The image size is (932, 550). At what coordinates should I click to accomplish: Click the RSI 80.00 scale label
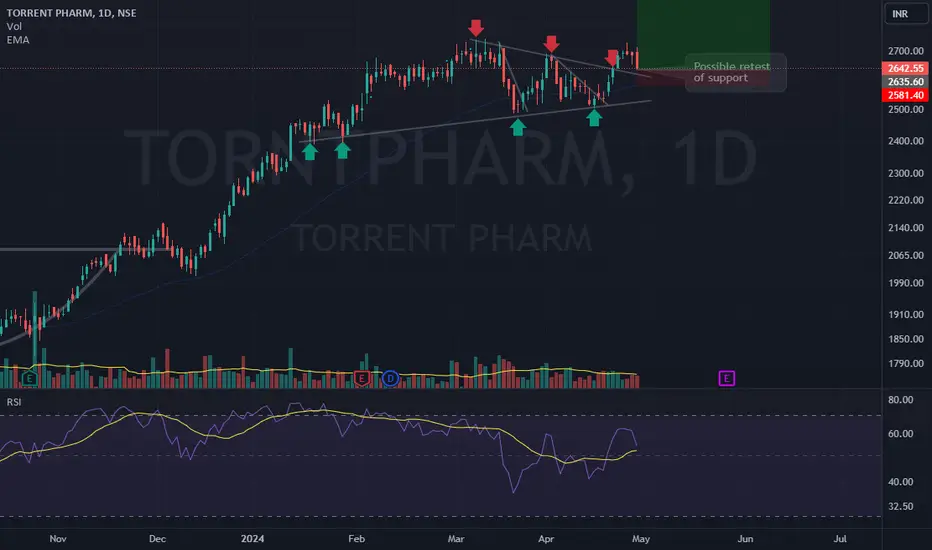[900, 400]
